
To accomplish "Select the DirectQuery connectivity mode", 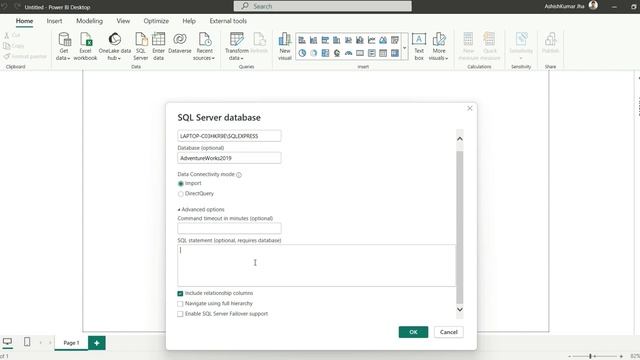I will click(180, 194).
